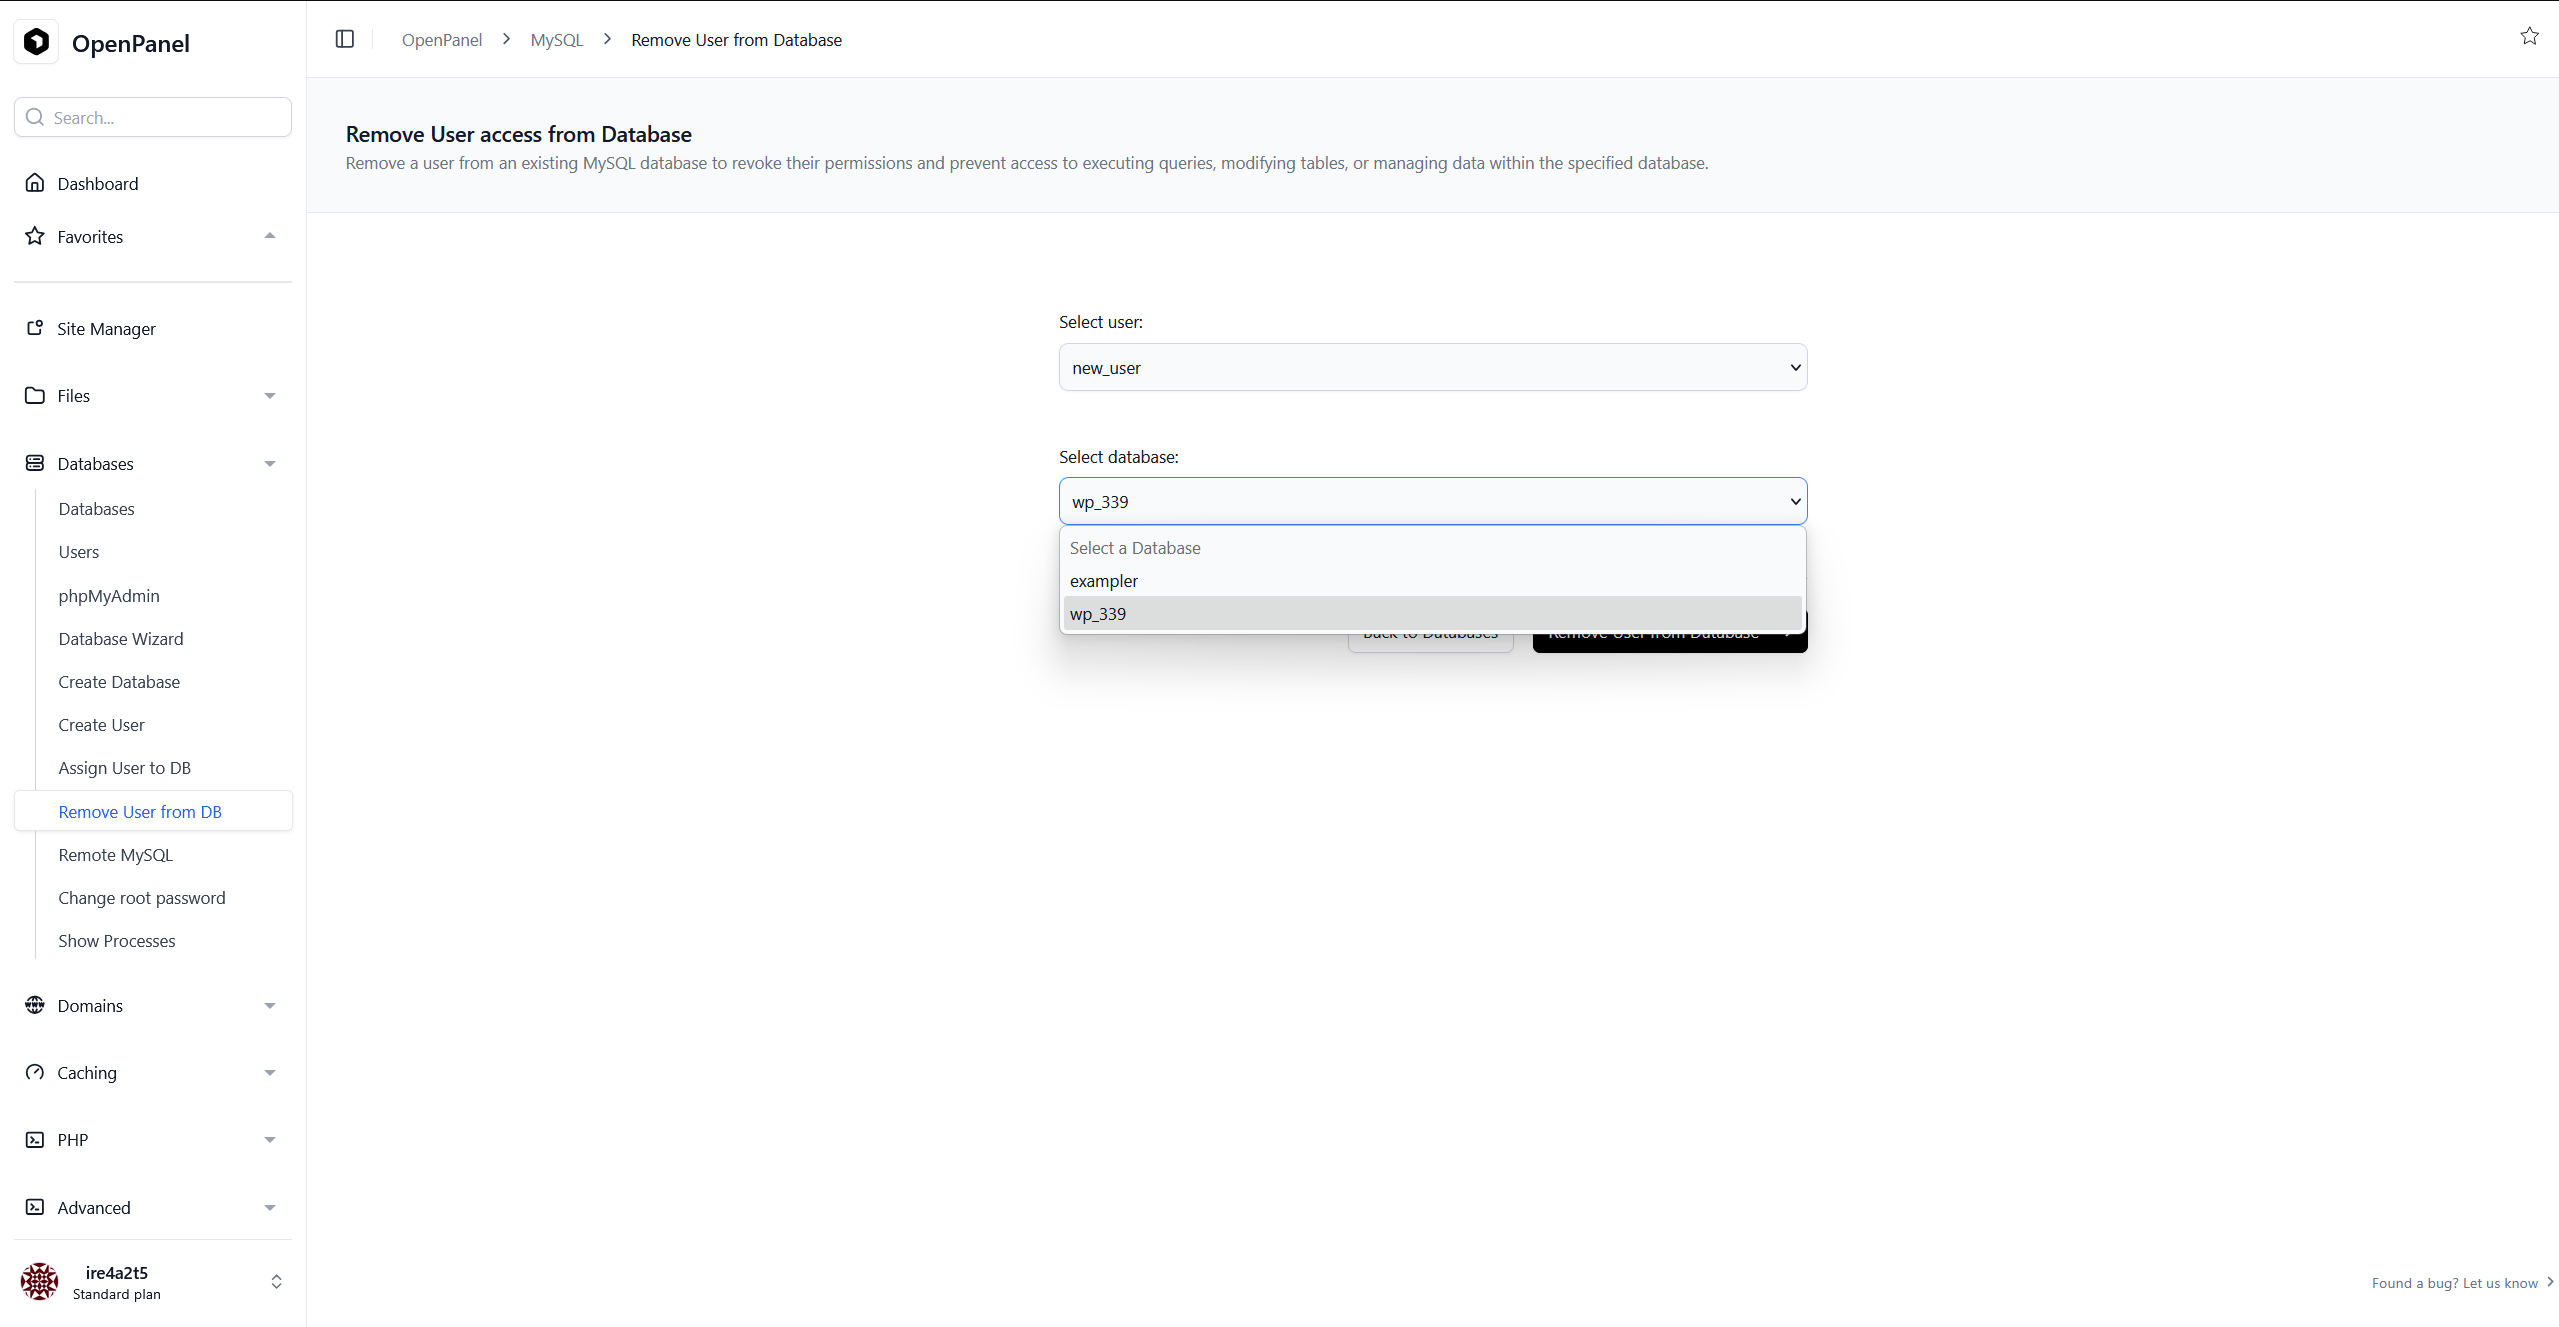Open the Found a bug? Let us know link
This screenshot has height=1327, width=2559.
point(2455,1283)
